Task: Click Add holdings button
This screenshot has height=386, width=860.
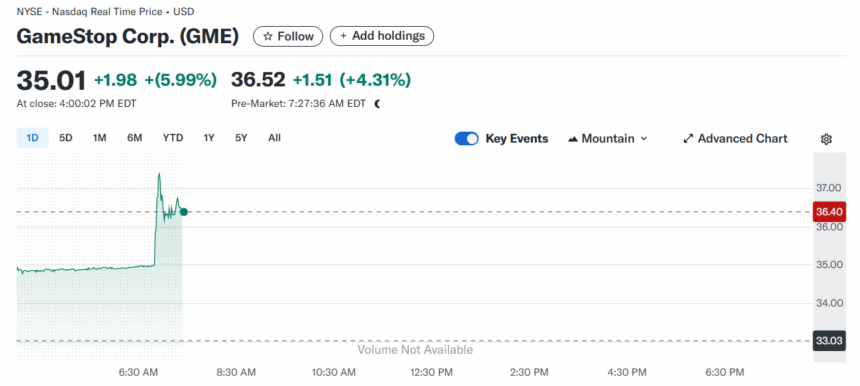Action: [x=382, y=36]
